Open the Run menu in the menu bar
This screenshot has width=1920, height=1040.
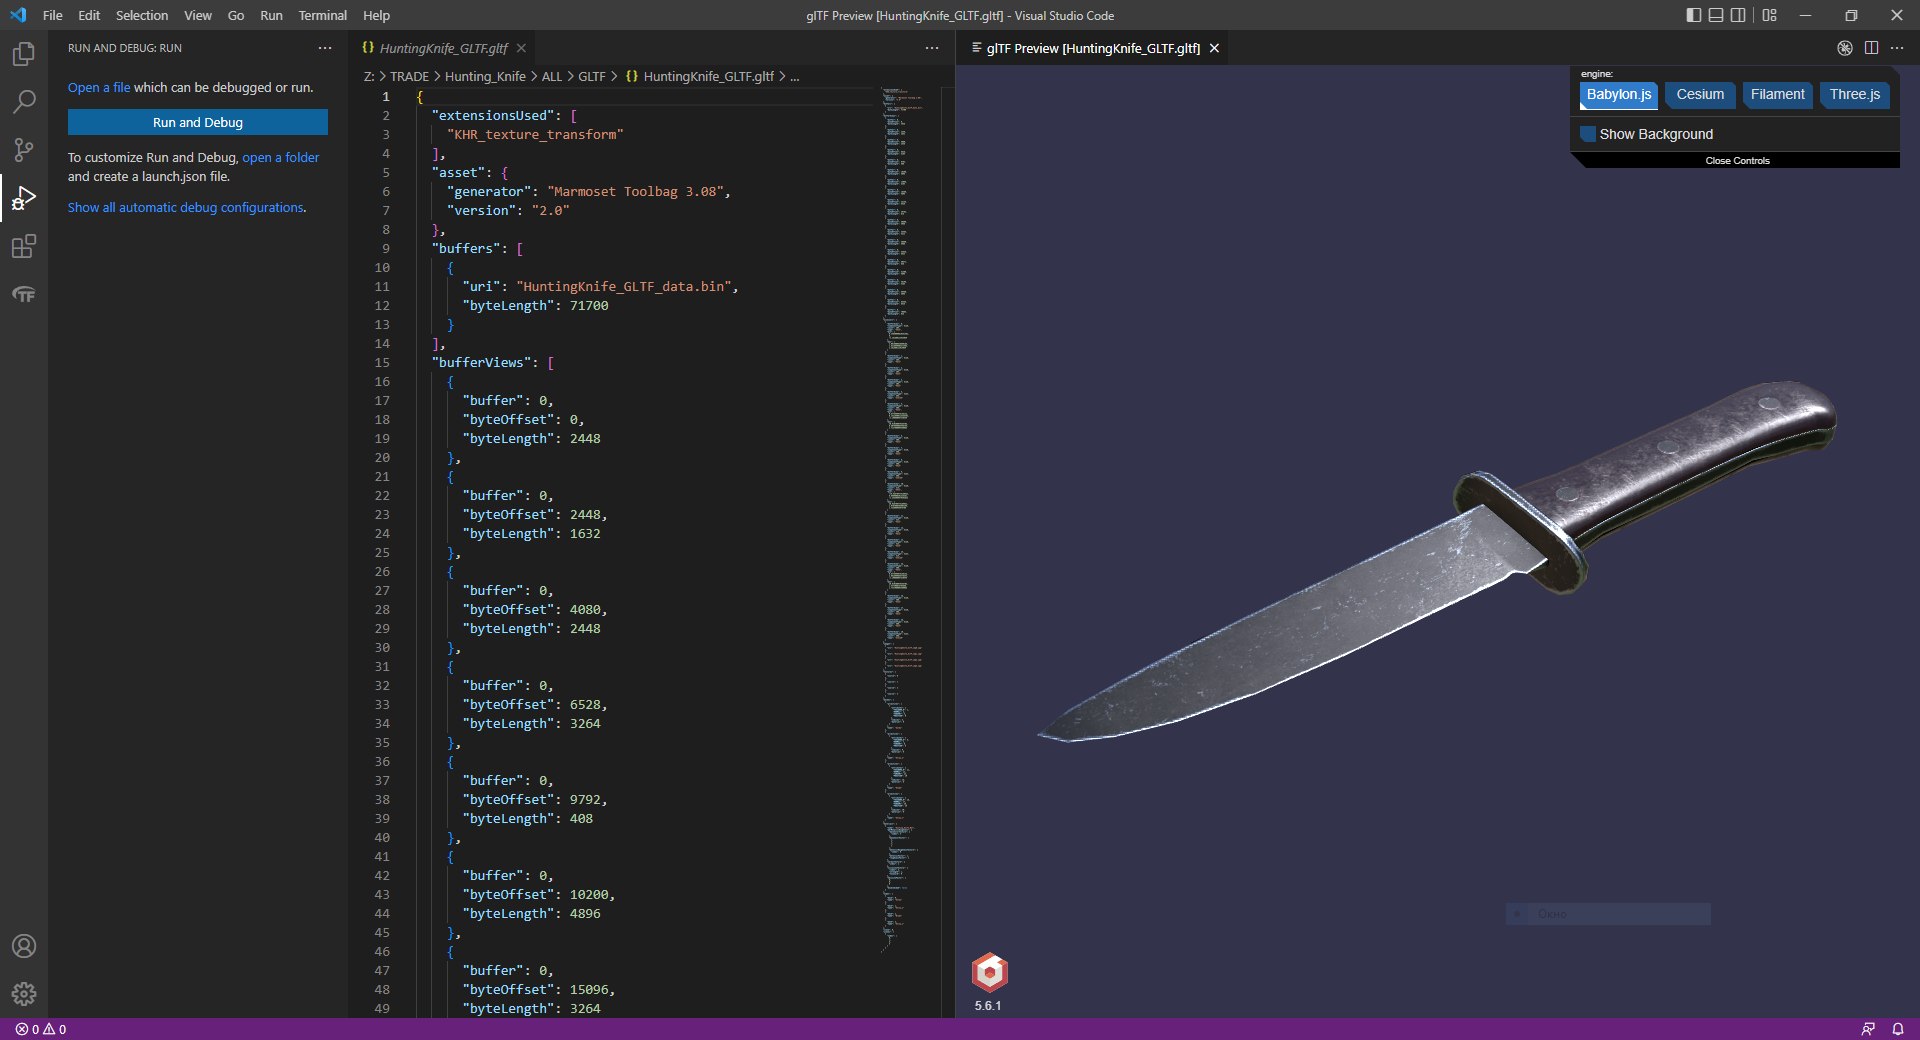pos(271,15)
